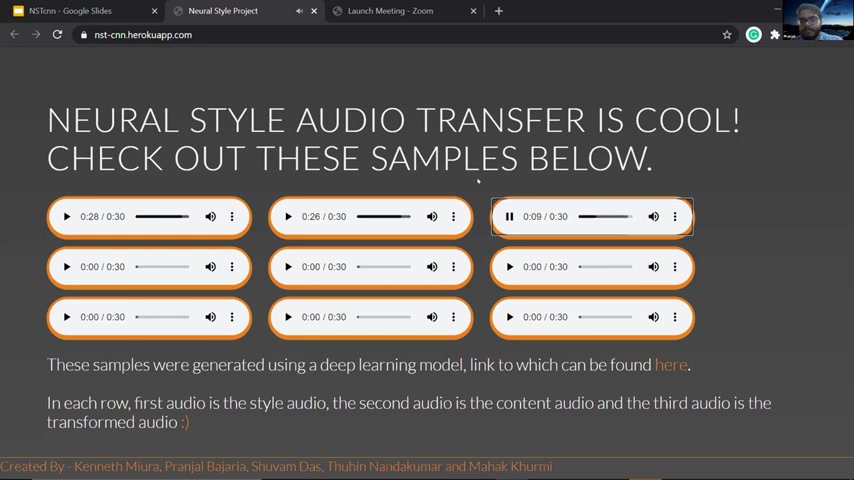854x480 pixels.
Task: Reload the current page
Action: [57, 35]
